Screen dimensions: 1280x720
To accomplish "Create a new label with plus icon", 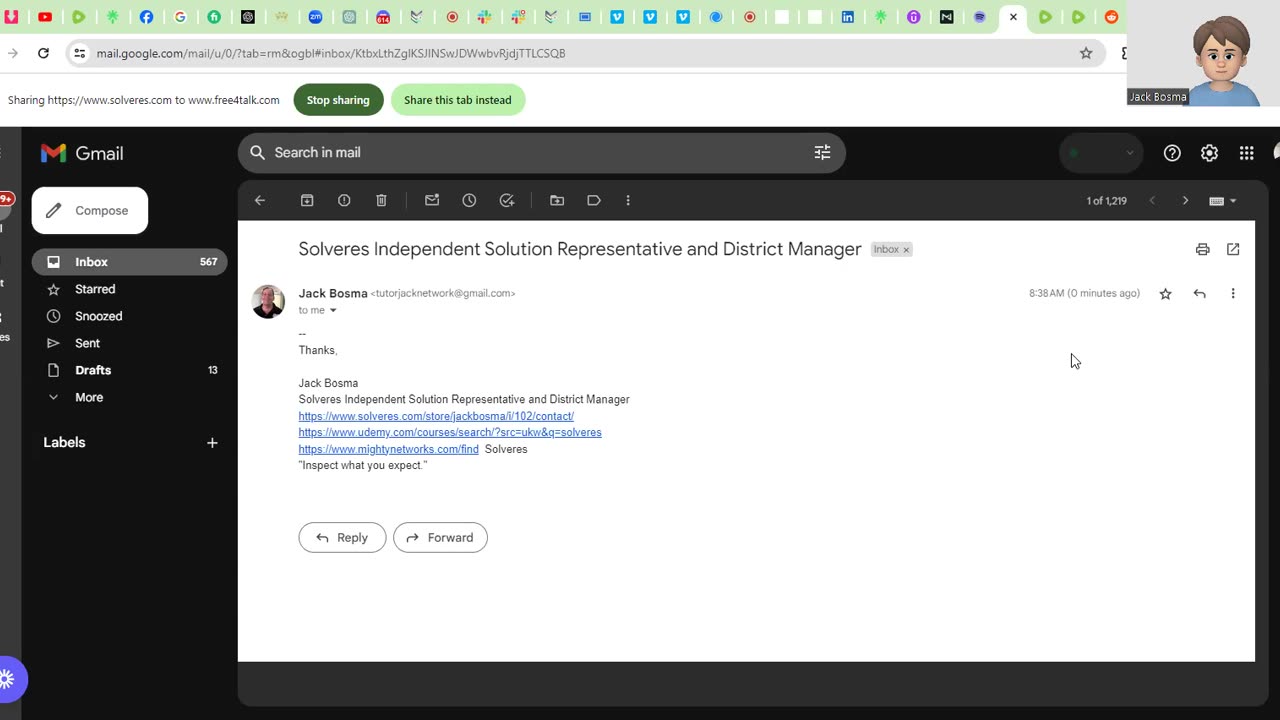I will point(212,442).
